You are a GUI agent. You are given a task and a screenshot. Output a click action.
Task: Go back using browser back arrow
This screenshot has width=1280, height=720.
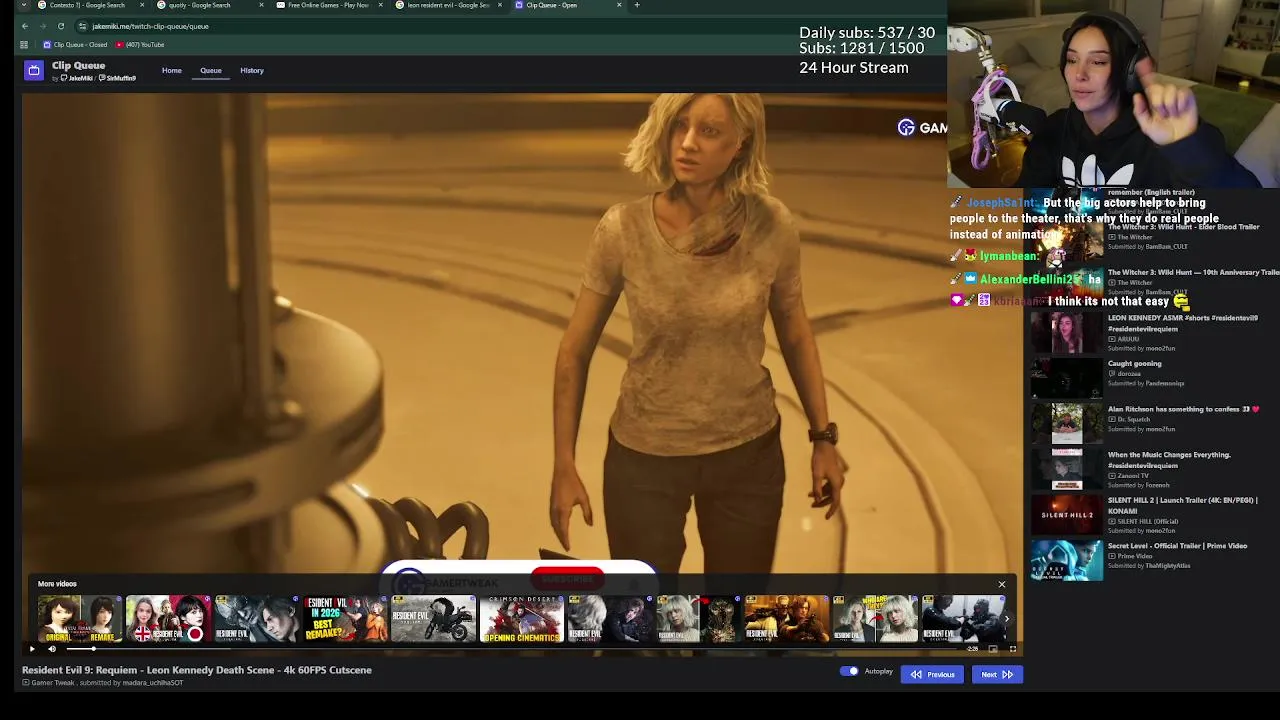24,26
